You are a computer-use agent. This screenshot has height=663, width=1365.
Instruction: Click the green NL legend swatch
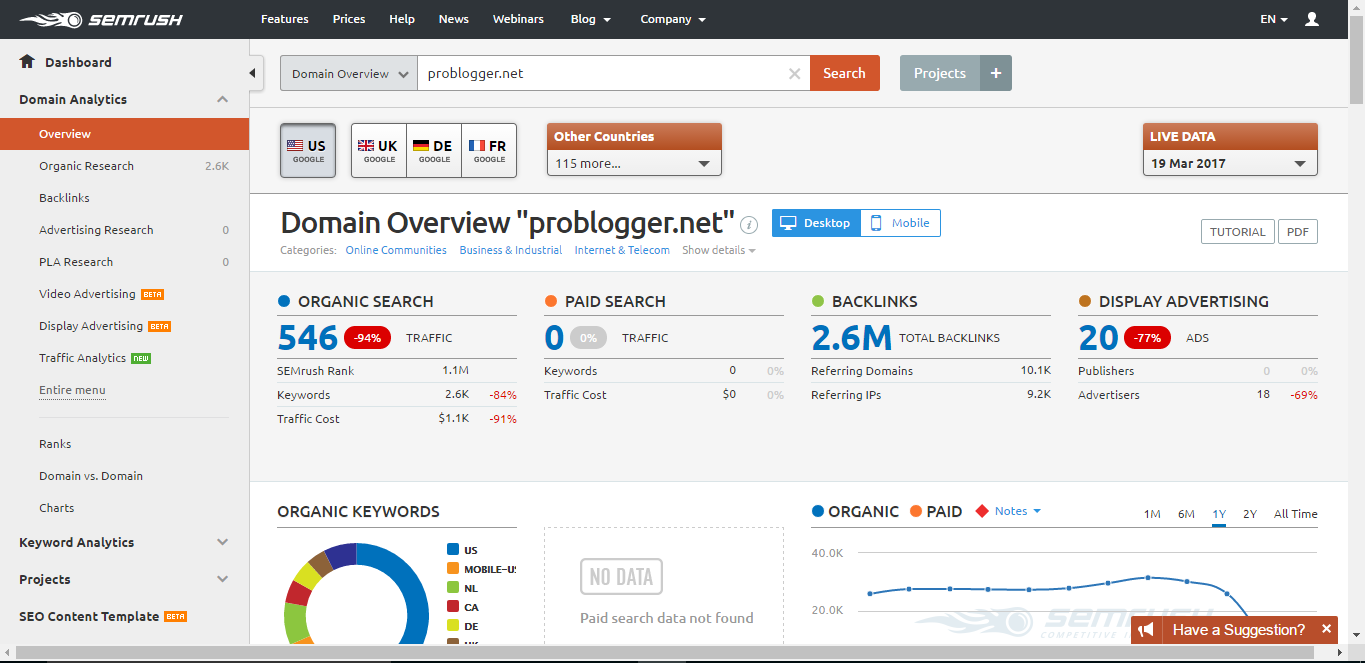click(453, 588)
